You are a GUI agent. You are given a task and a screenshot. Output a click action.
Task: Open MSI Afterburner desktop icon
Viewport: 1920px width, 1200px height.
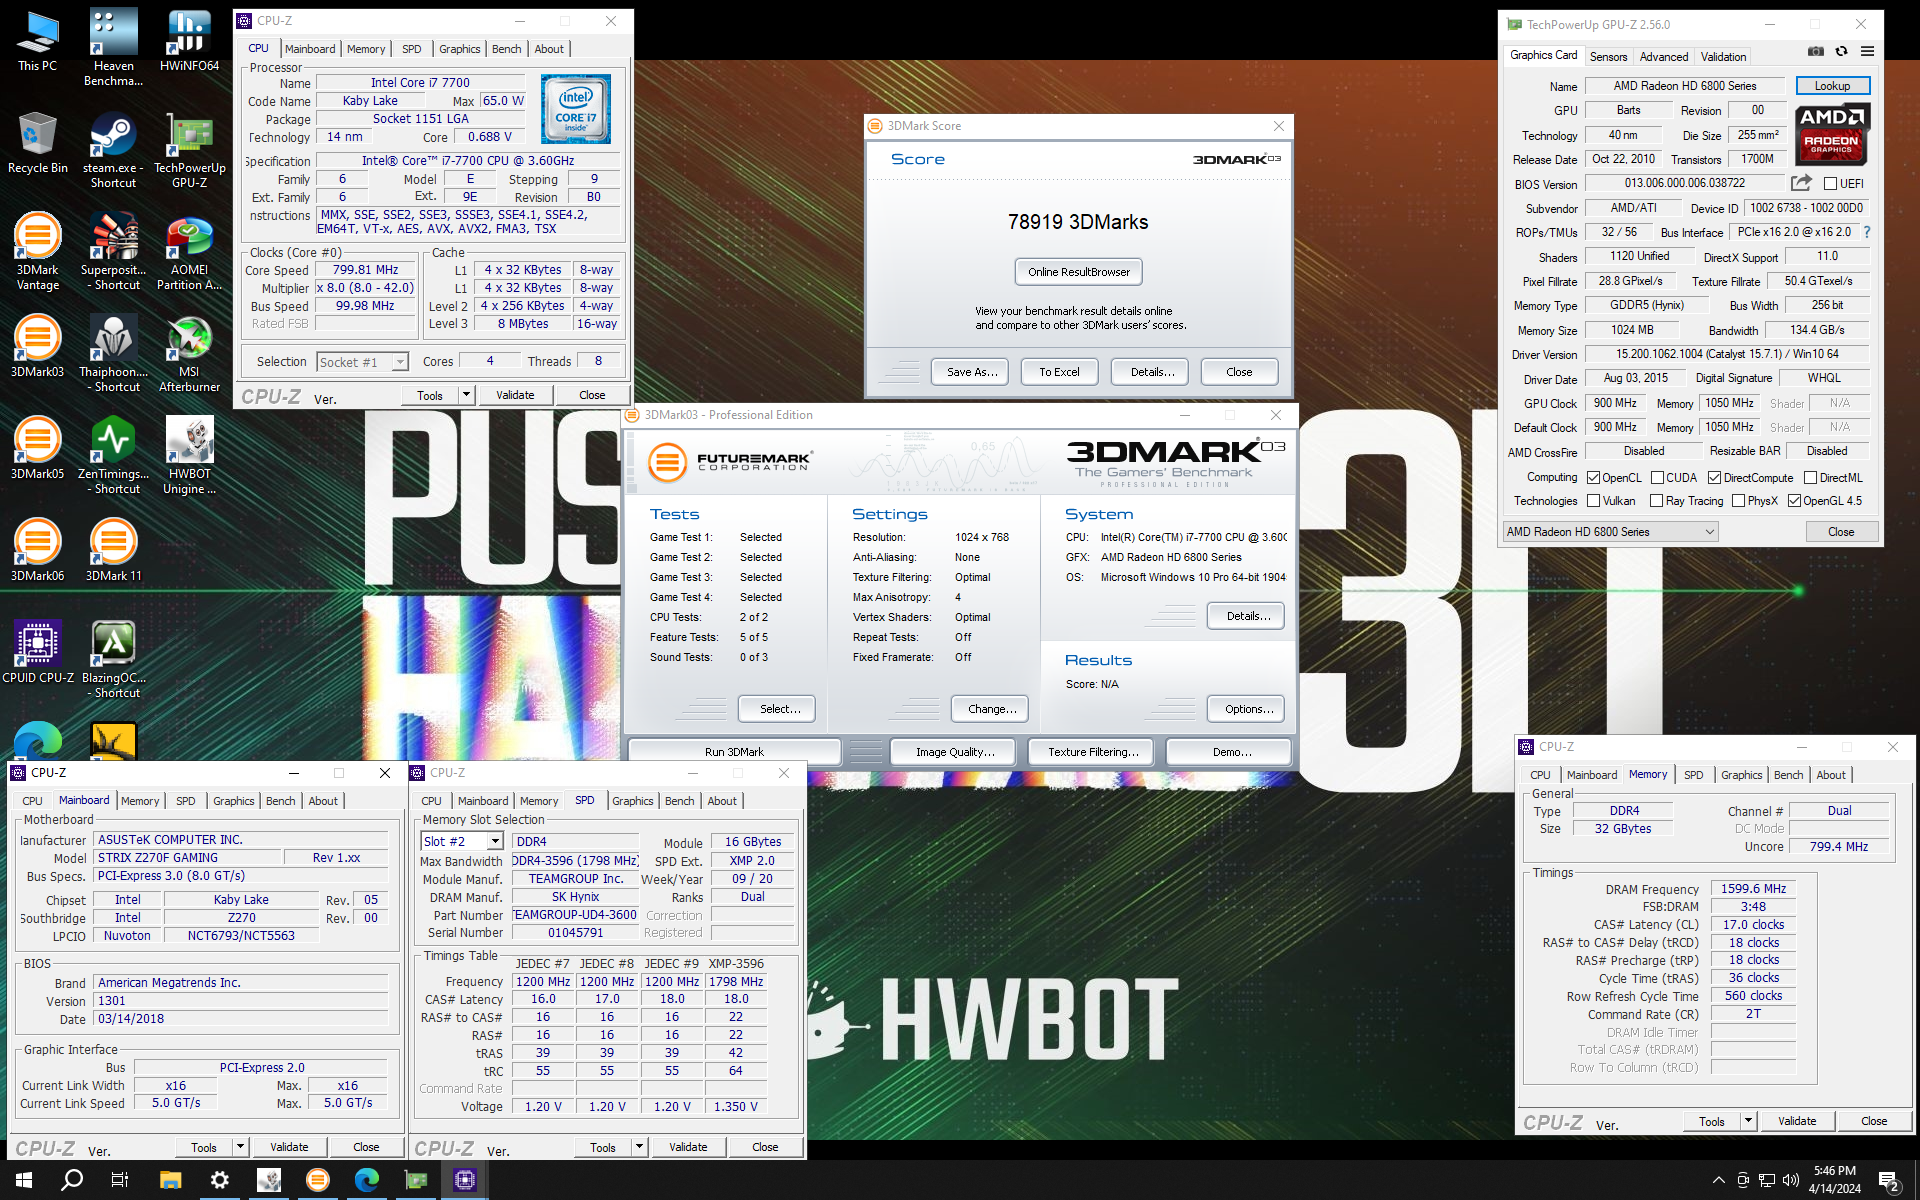tap(189, 354)
